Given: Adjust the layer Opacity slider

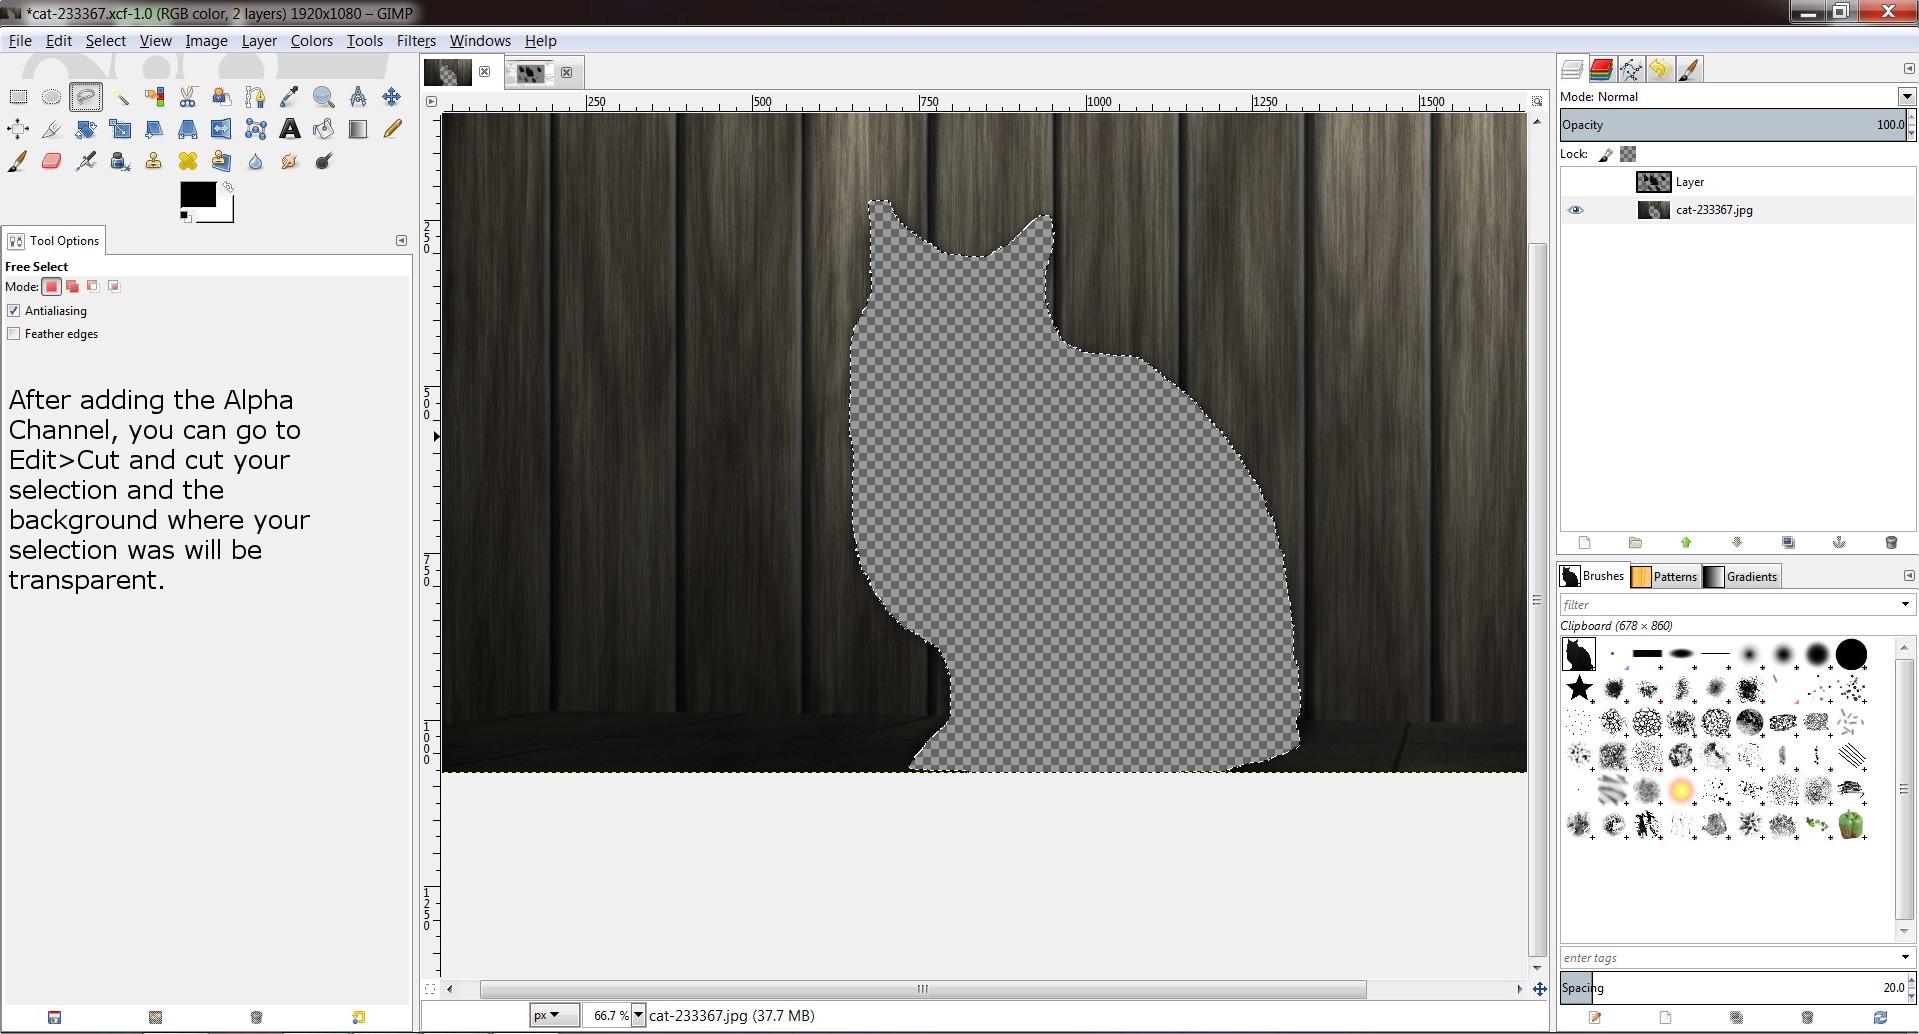Looking at the screenshot, I should (x=1733, y=125).
